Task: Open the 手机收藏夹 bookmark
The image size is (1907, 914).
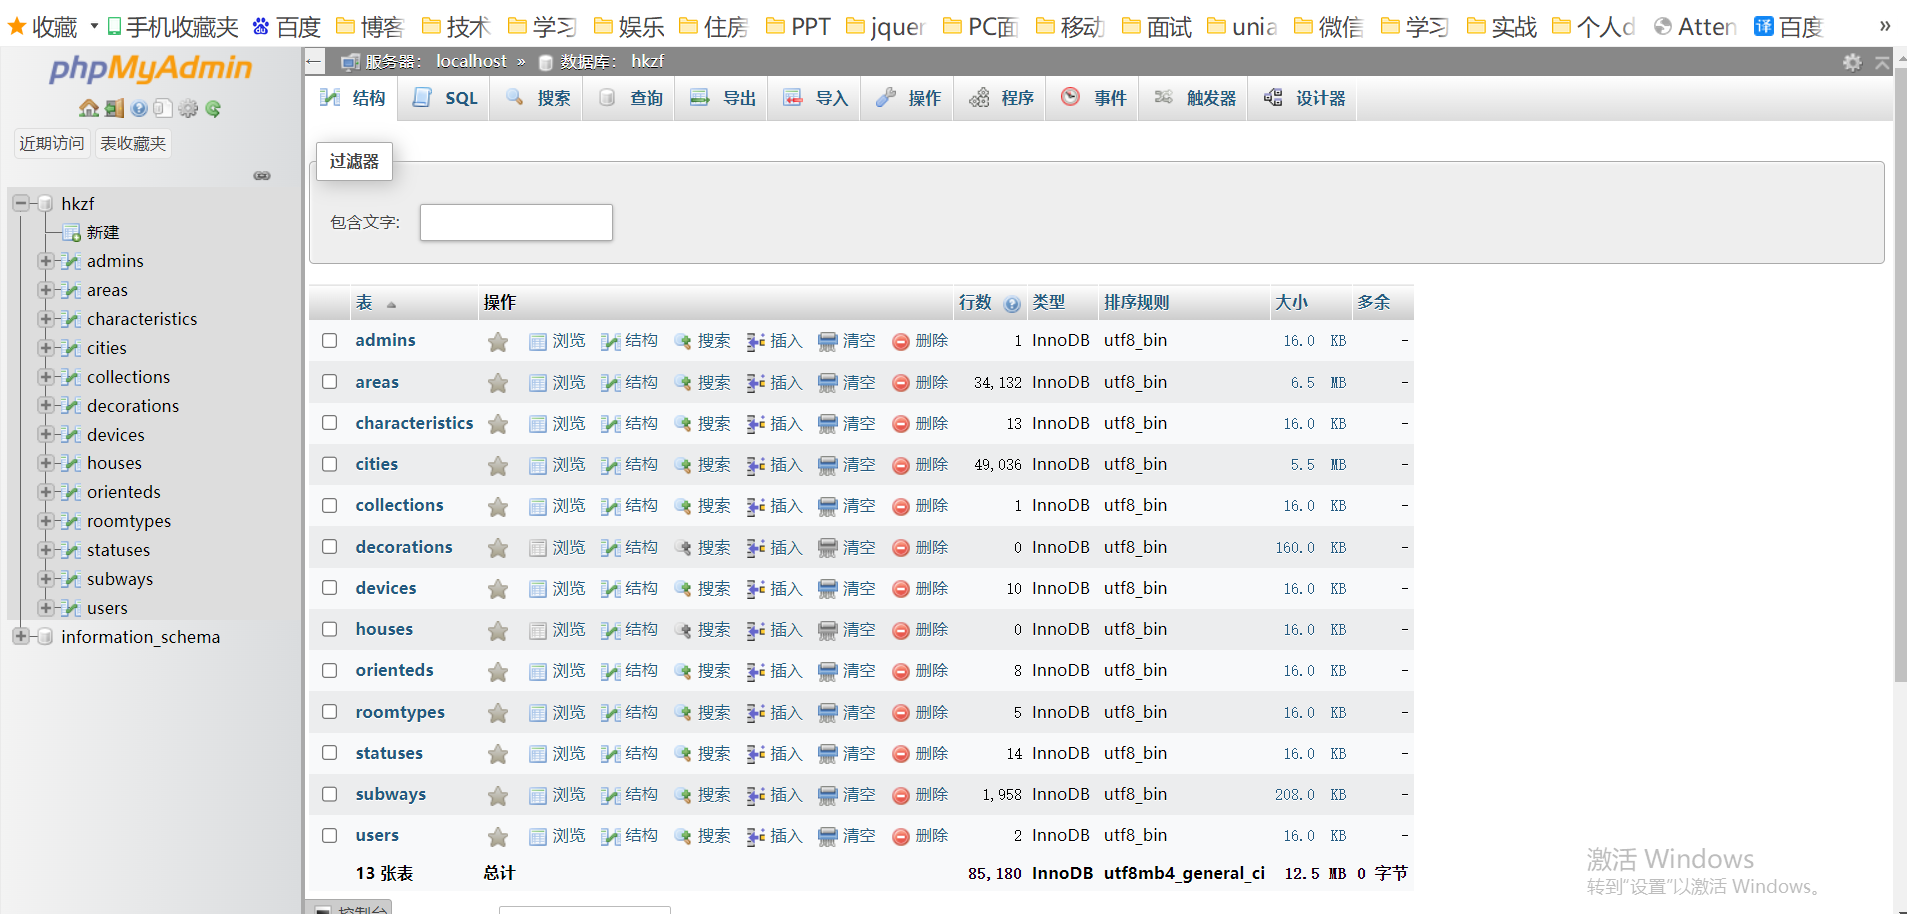Action: pyautogui.click(x=173, y=27)
